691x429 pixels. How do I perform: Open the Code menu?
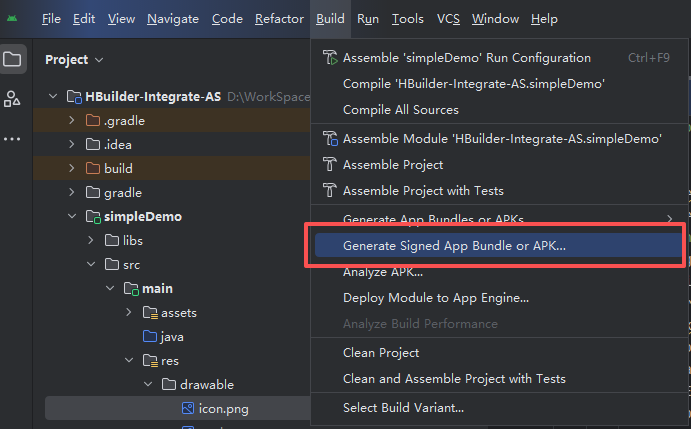[x=227, y=19]
